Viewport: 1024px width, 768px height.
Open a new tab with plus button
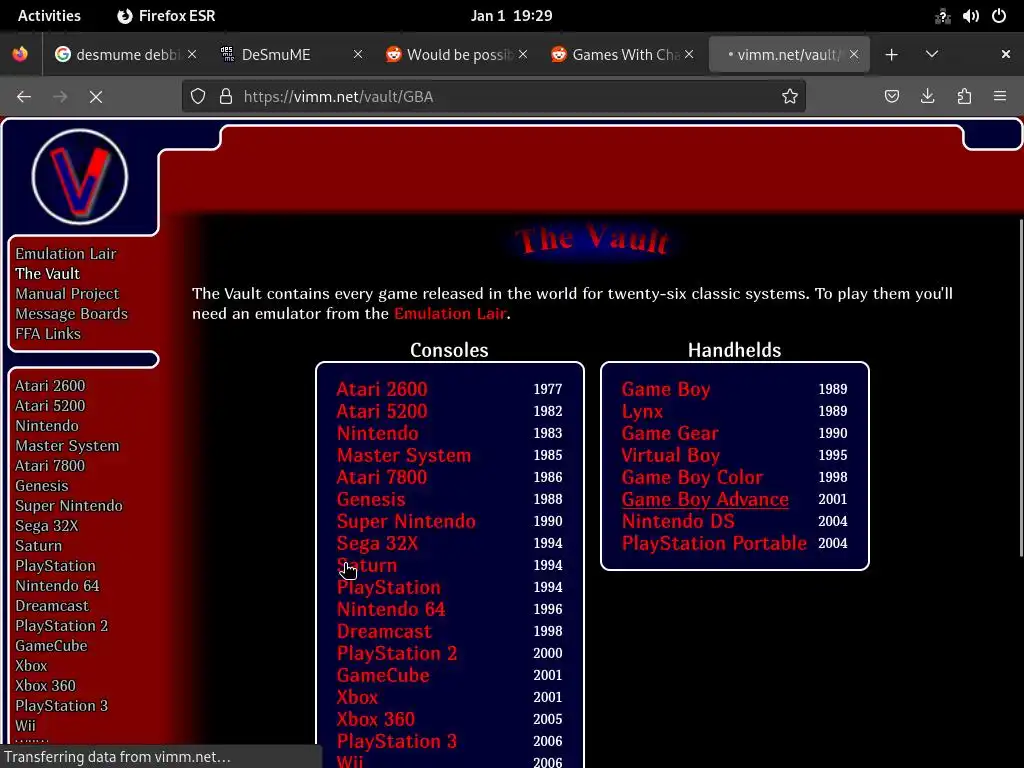point(891,55)
